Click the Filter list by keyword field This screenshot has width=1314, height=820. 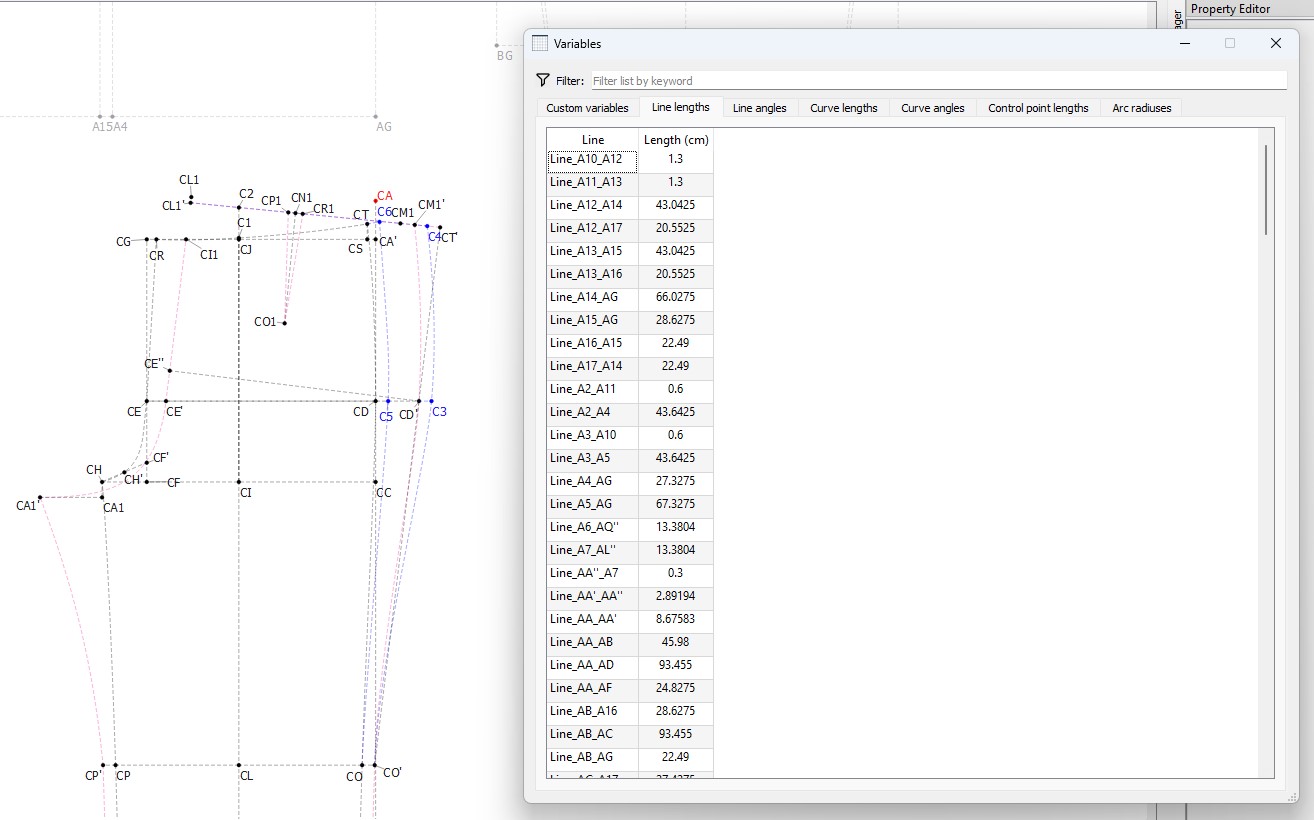(938, 81)
